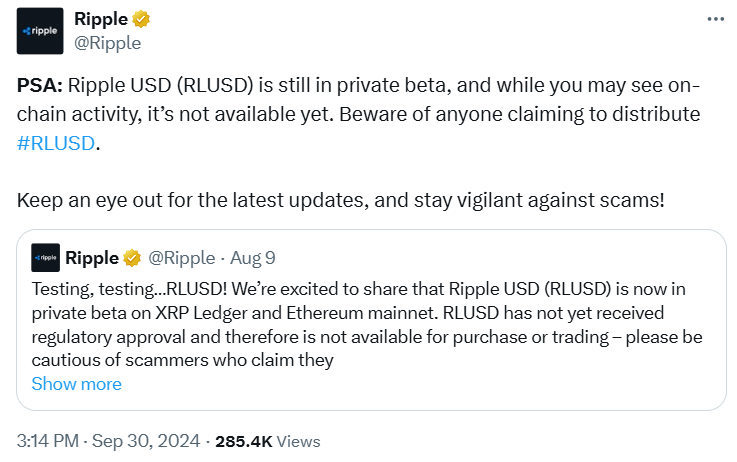Select the Ripple name in the quoted tweet
Screen dimensions: 737x462
[x=92, y=258]
